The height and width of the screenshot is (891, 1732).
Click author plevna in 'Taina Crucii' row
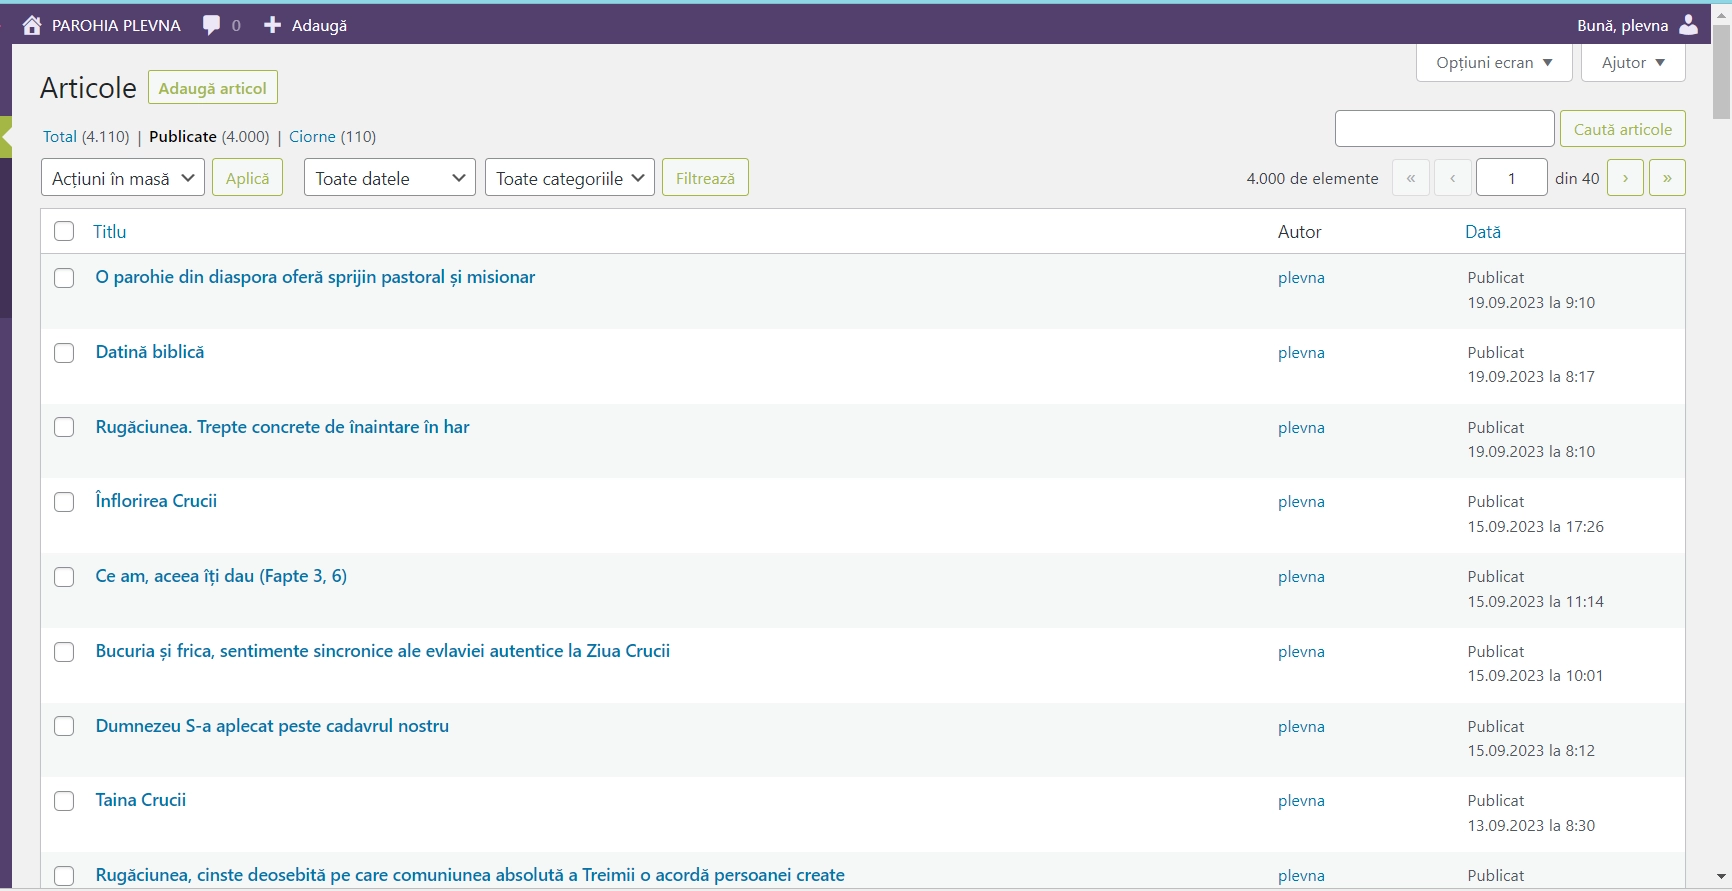(x=1301, y=801)
